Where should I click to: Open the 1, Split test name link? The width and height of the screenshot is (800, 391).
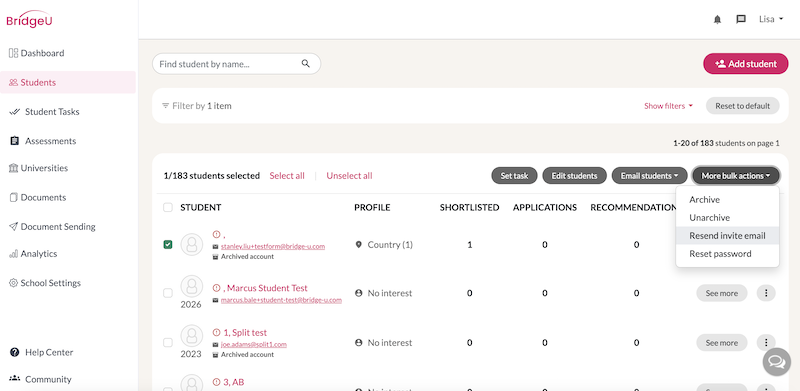coord(245,332)
